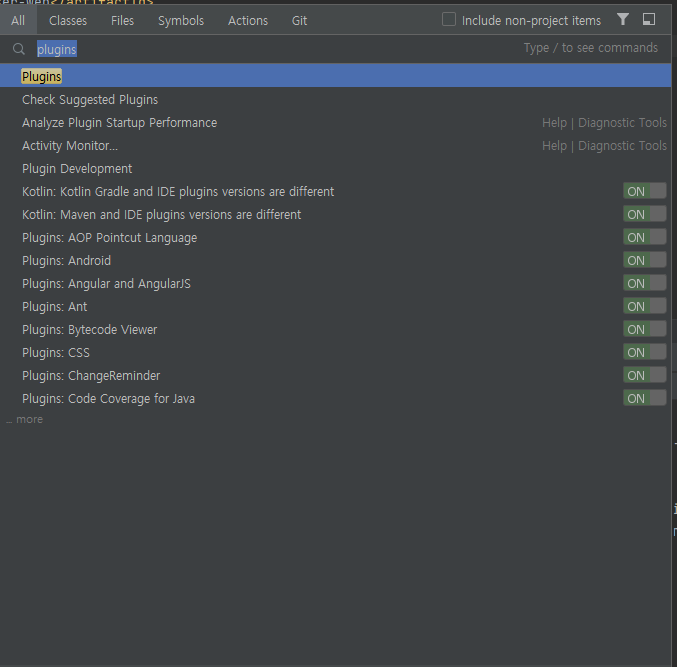This screenshot has height=667, width=677.
Task: Turn off Plugins: AOP Pointcut Language switch
Action: pyautogui.click(x=644, y=237)
